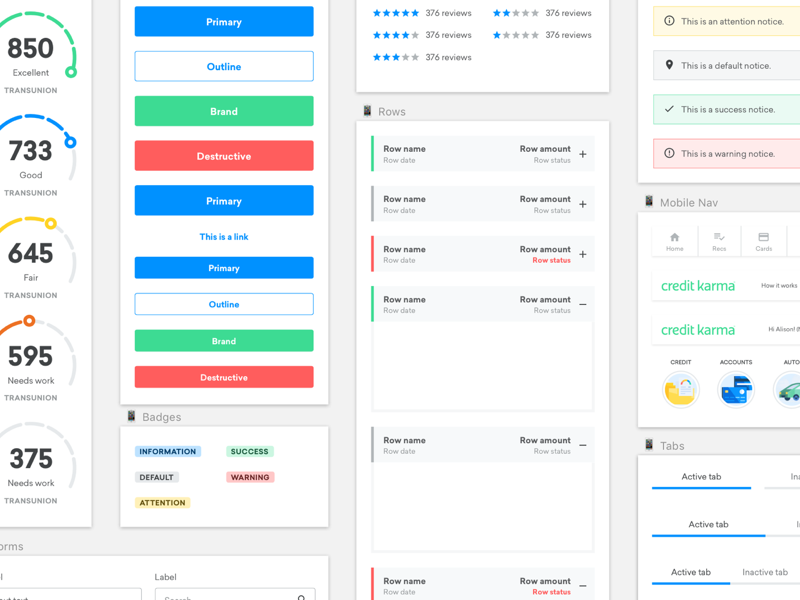Click the '376 reviews' text beside five stars
This screenshot has width=800, height=600.
(x=448, y=13)
